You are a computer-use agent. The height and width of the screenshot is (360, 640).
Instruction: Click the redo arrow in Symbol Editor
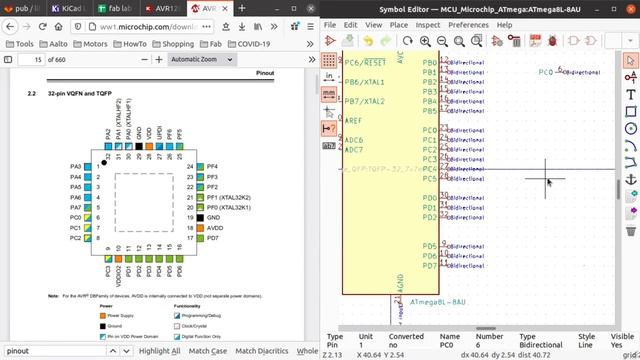tap(386, 41)
